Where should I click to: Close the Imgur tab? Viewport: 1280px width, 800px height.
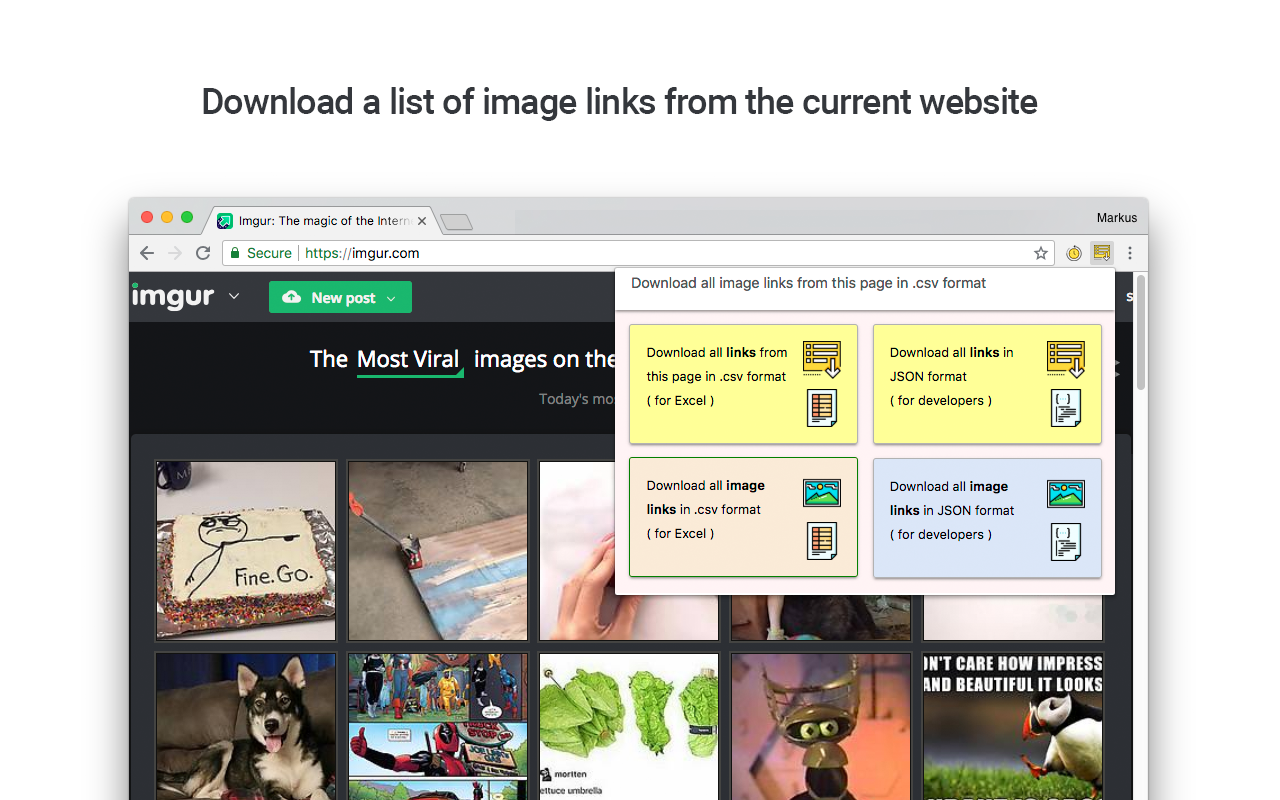coord(422,221)
